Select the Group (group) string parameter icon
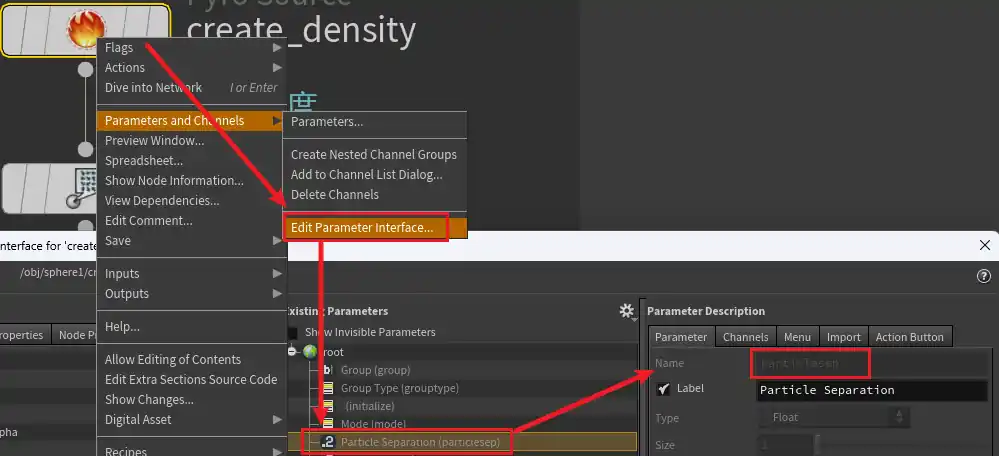Viewport: 999px width, 456px height. (x=327, y=370)
